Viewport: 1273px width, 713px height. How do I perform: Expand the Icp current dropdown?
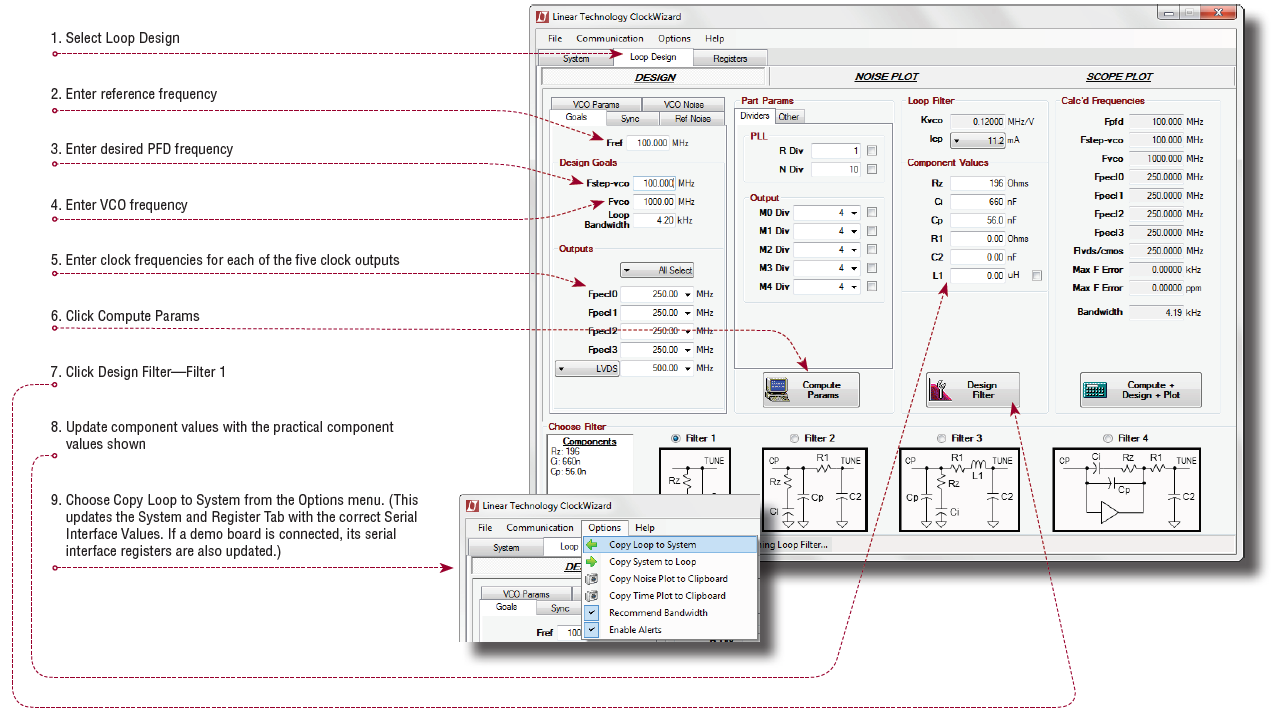coord(957,141)
